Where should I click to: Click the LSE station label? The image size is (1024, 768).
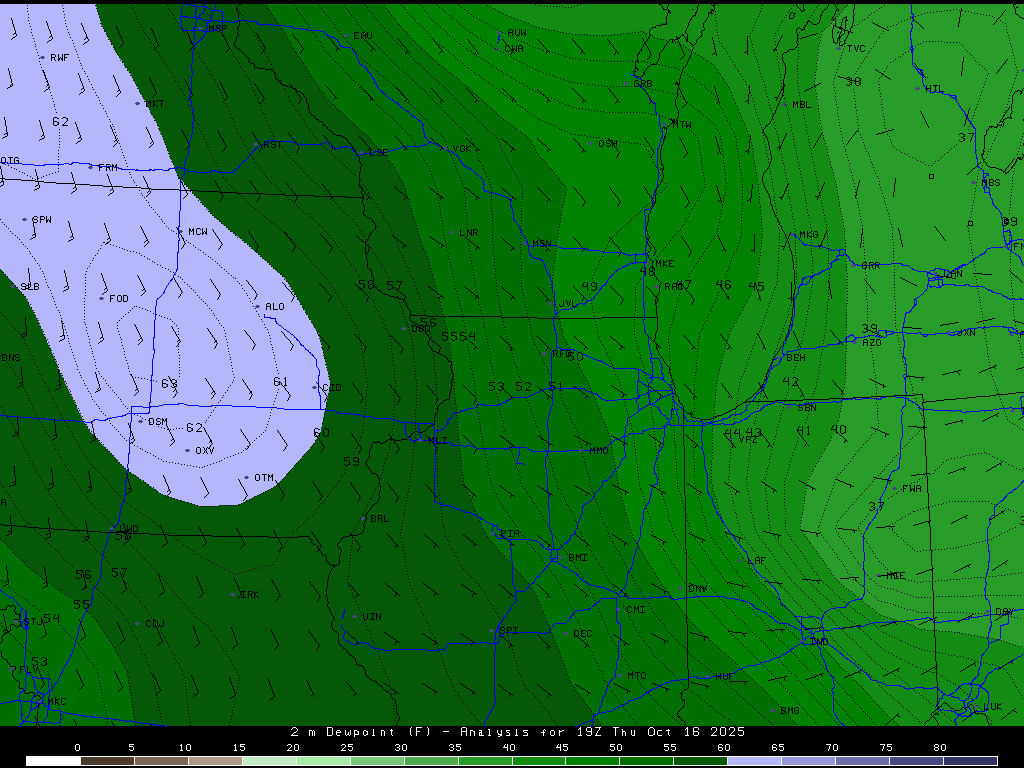379,153
